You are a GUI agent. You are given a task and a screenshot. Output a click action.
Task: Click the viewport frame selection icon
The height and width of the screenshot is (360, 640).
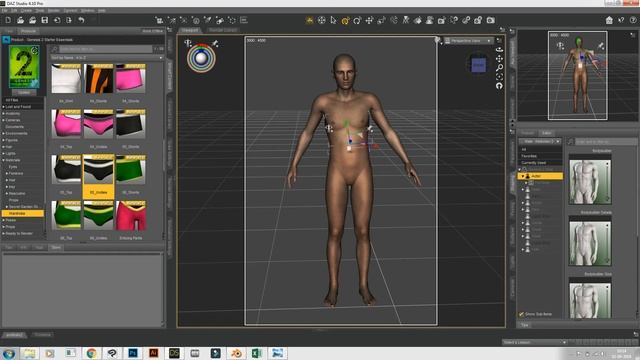499,77
